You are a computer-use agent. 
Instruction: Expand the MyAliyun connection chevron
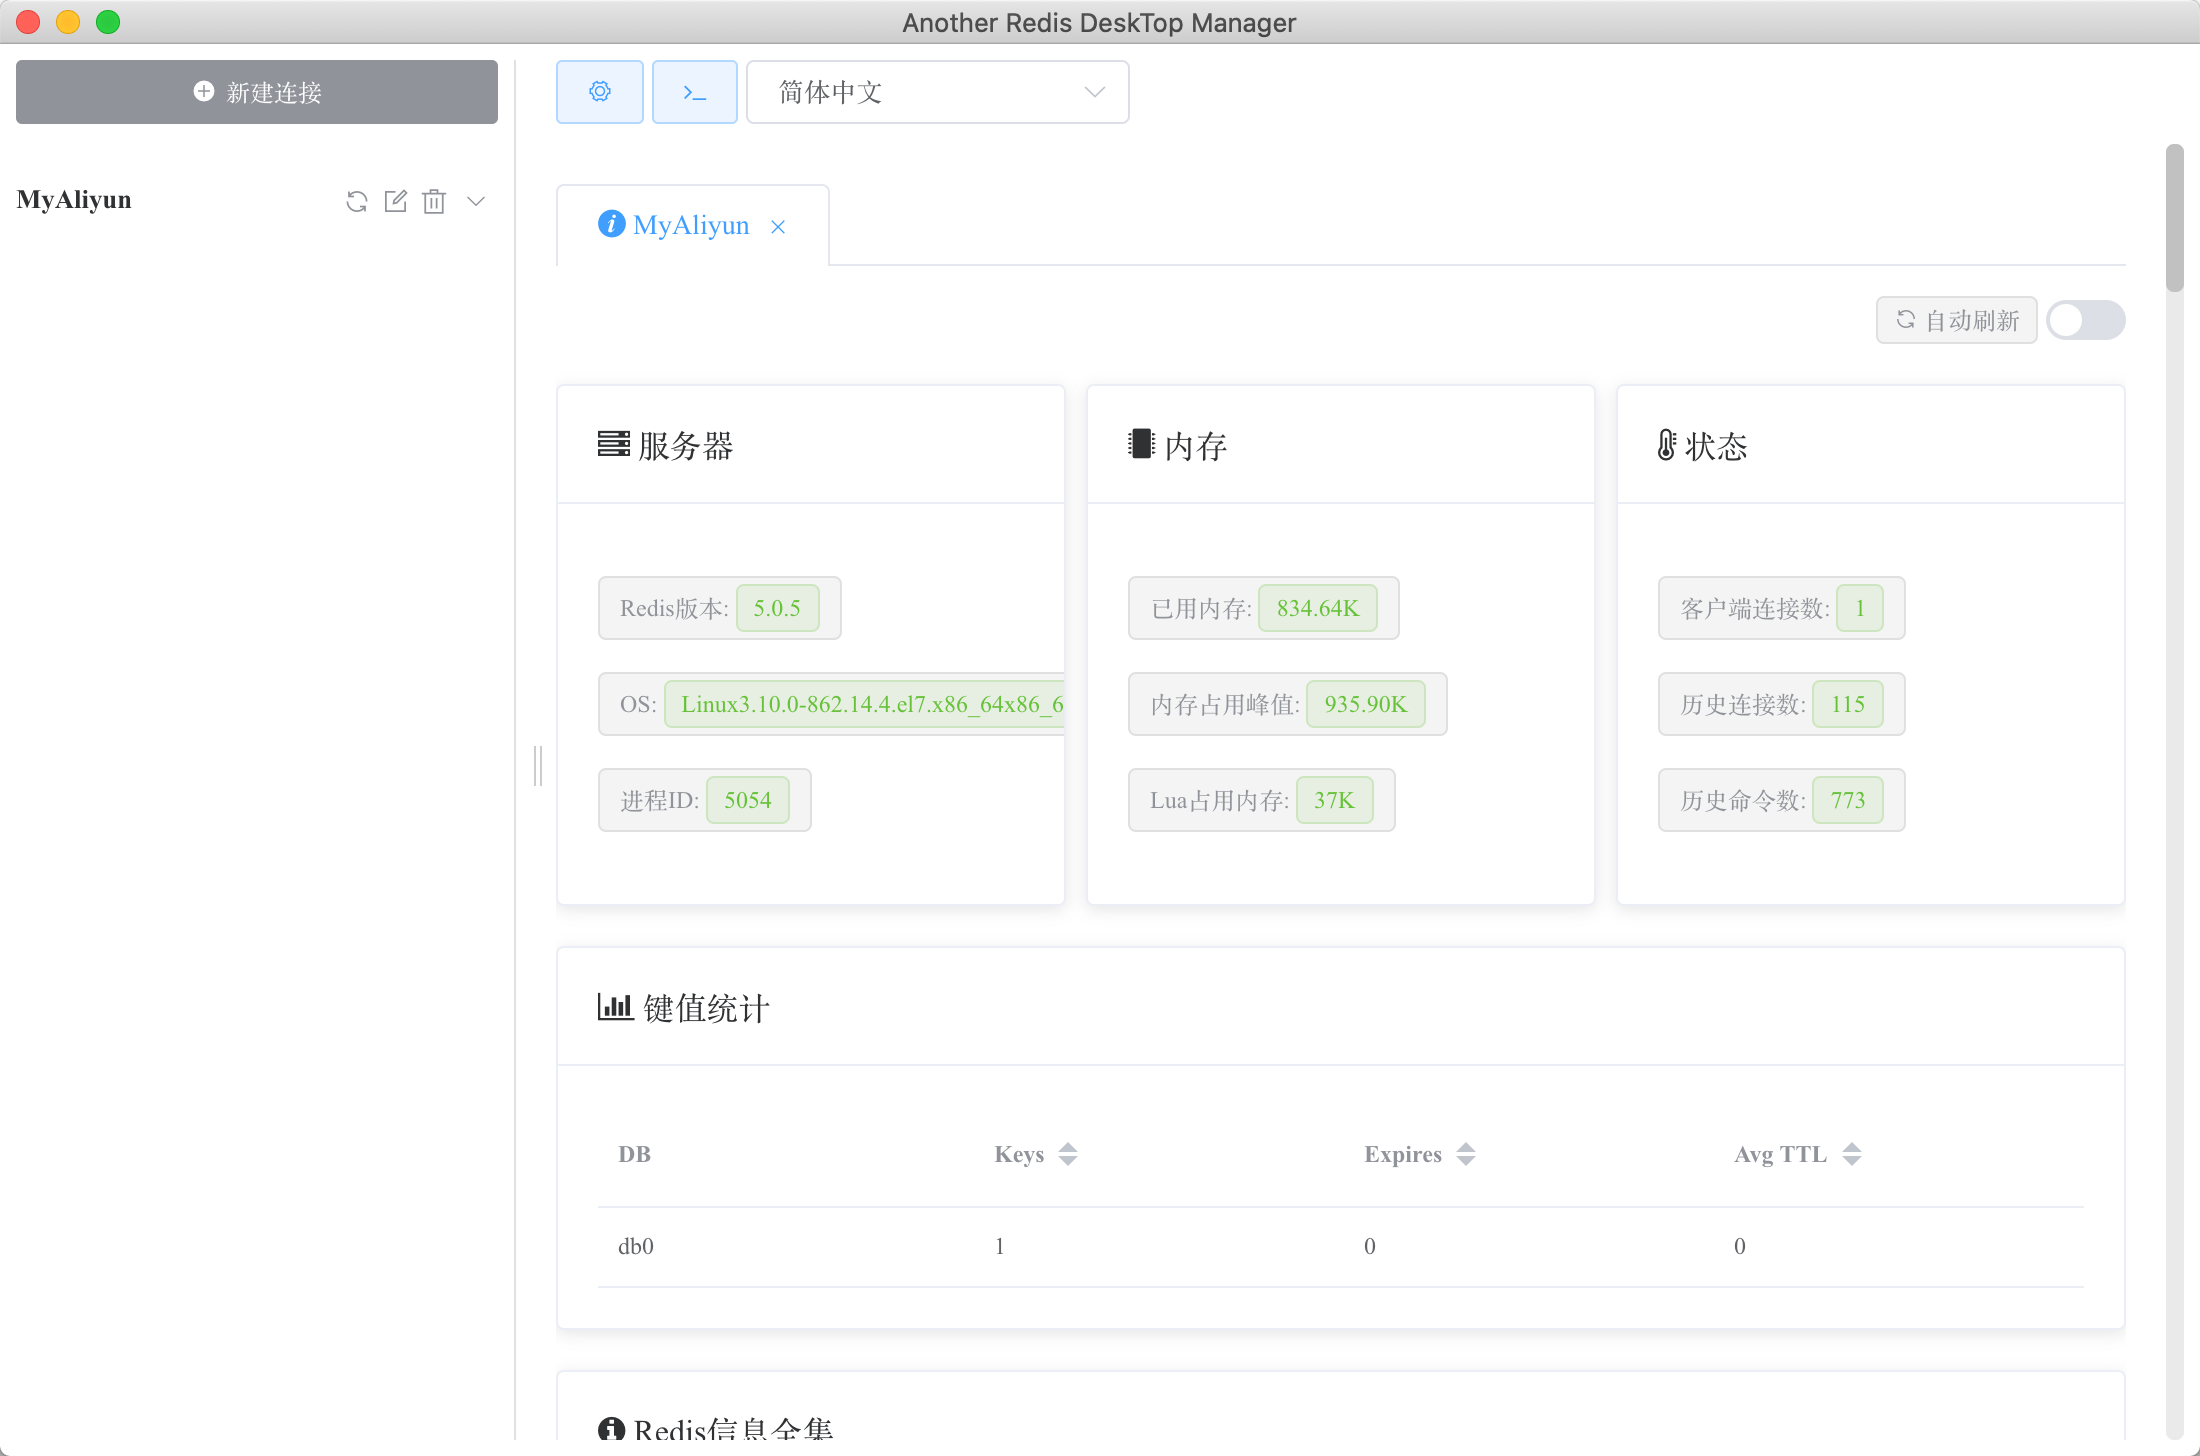coord(476,201)
